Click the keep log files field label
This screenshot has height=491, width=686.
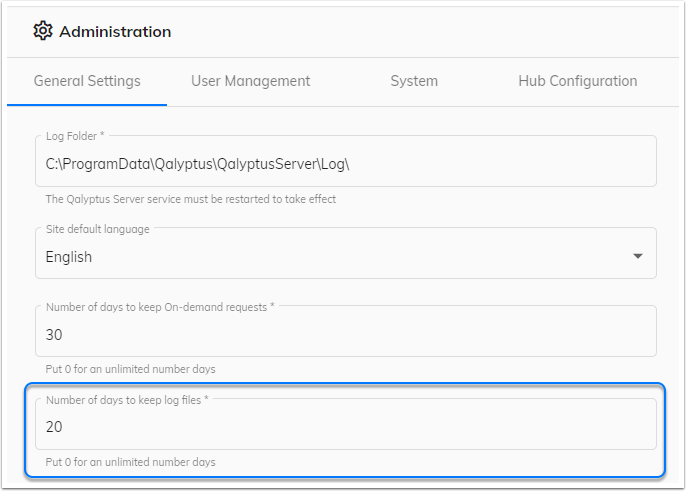click(127, 400)
